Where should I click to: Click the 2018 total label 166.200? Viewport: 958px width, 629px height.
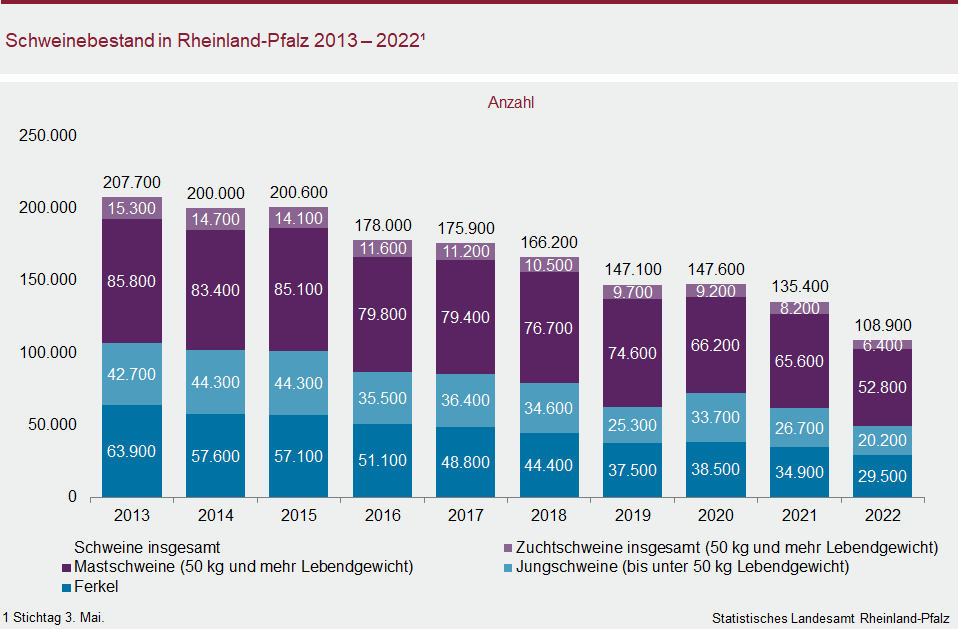click(549, 242)
